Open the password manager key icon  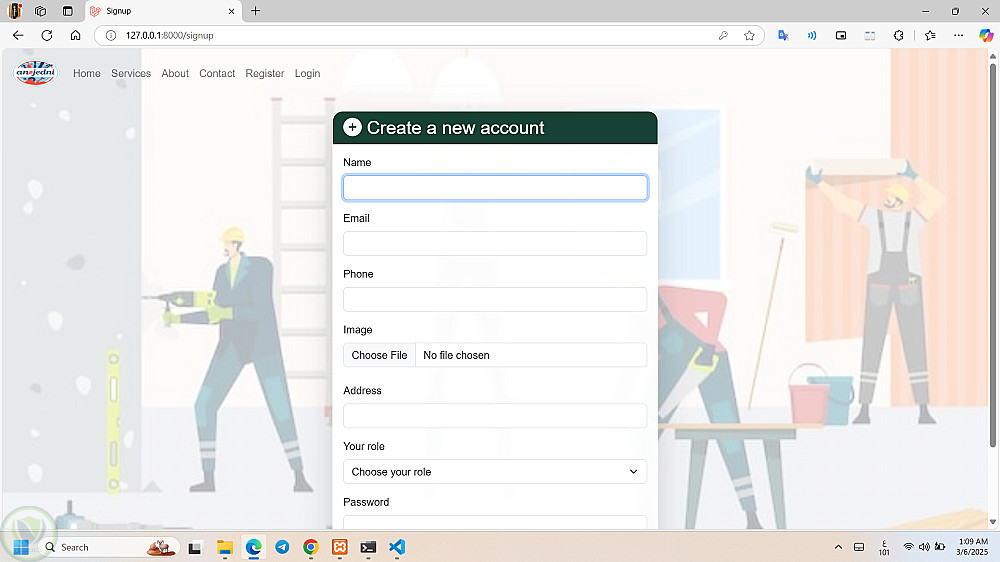[x=723, y=36]
